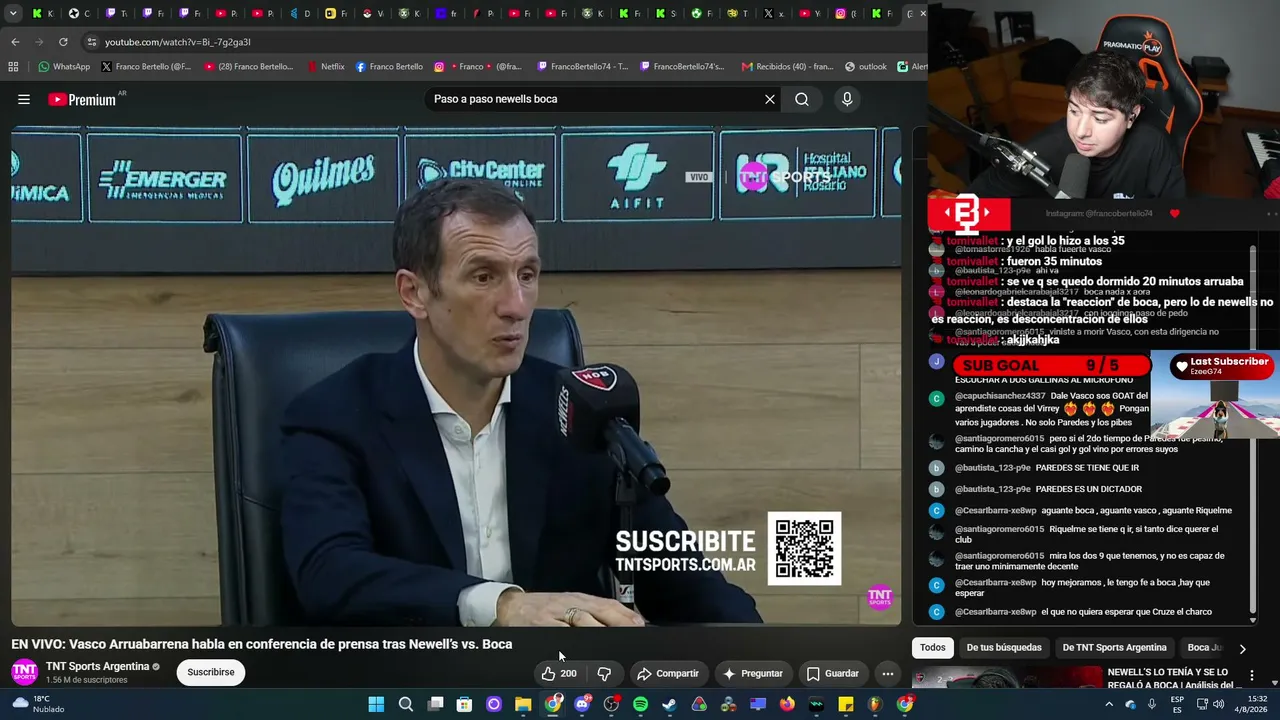Open the more actions three-dot menu below video
Viewport: 1280px width, 720px height.
(888, 673)
